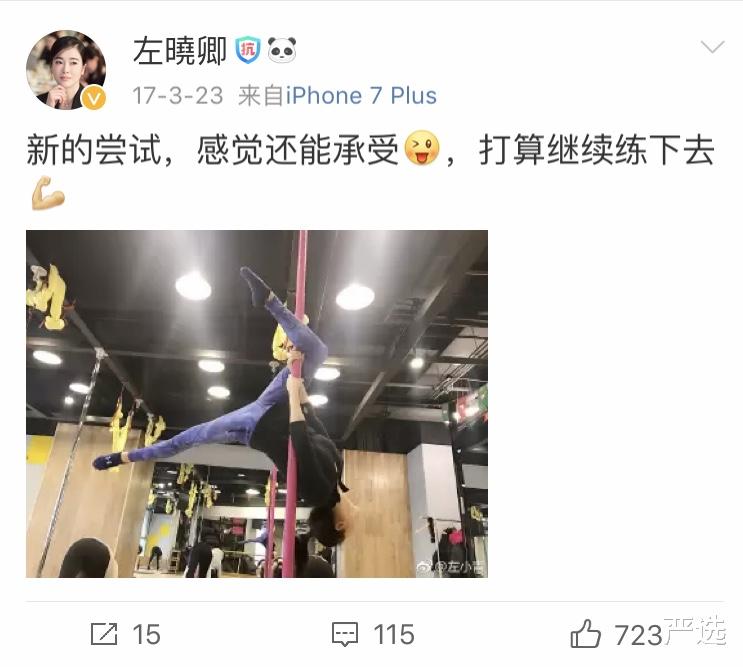Tap the 严选 watermark label
This screenshot has height=667, width=743.
point(695,631)
